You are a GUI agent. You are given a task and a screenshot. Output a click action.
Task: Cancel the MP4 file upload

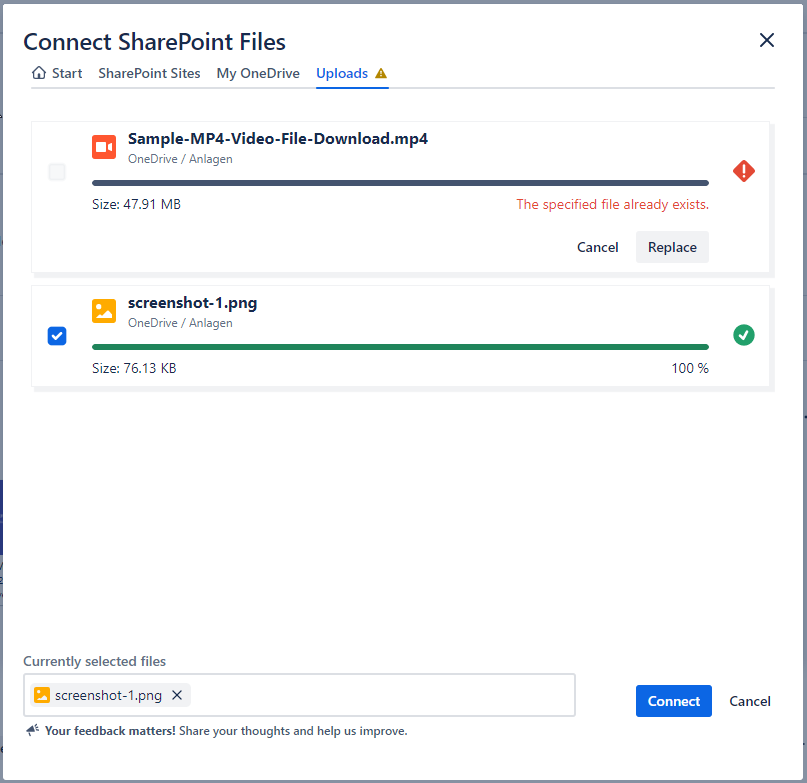pos(598,247)
